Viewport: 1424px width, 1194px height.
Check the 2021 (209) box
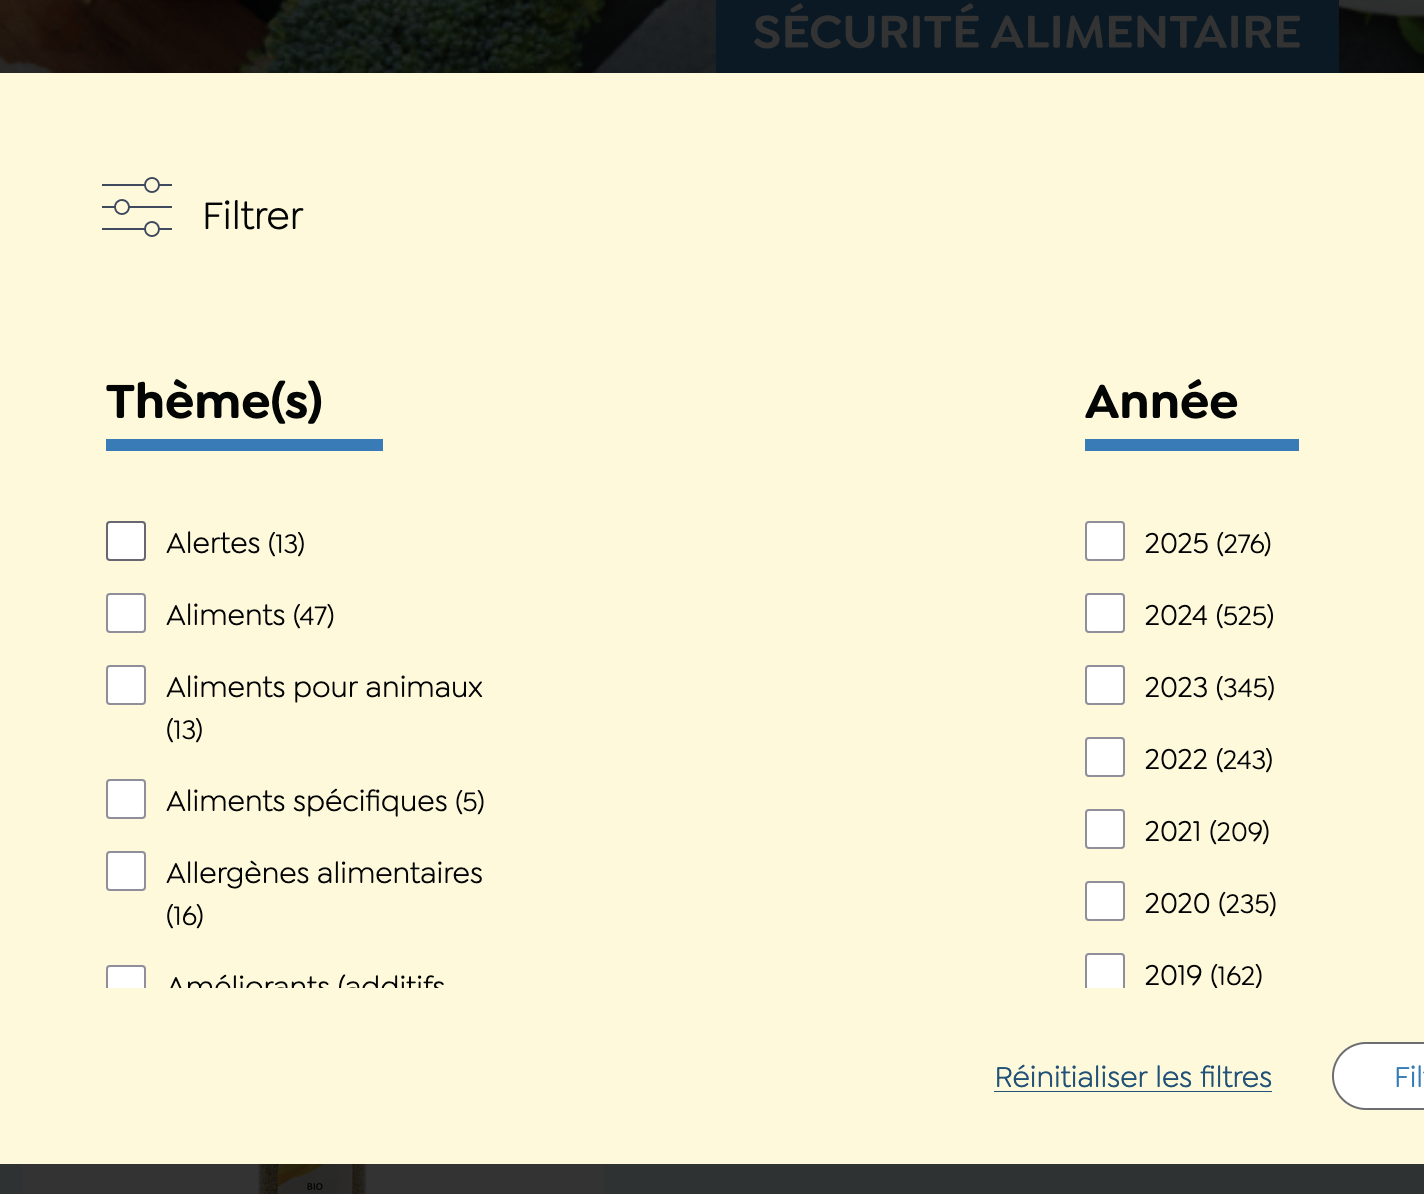pos(1105,829)
